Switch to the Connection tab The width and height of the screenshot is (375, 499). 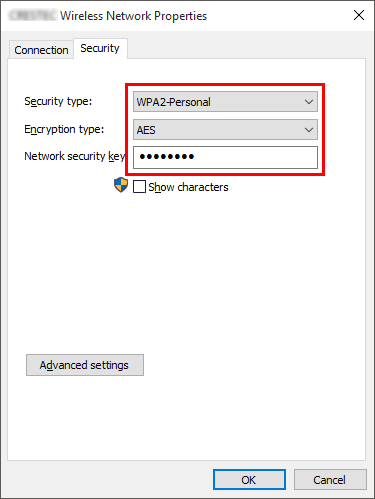[41, 50]
